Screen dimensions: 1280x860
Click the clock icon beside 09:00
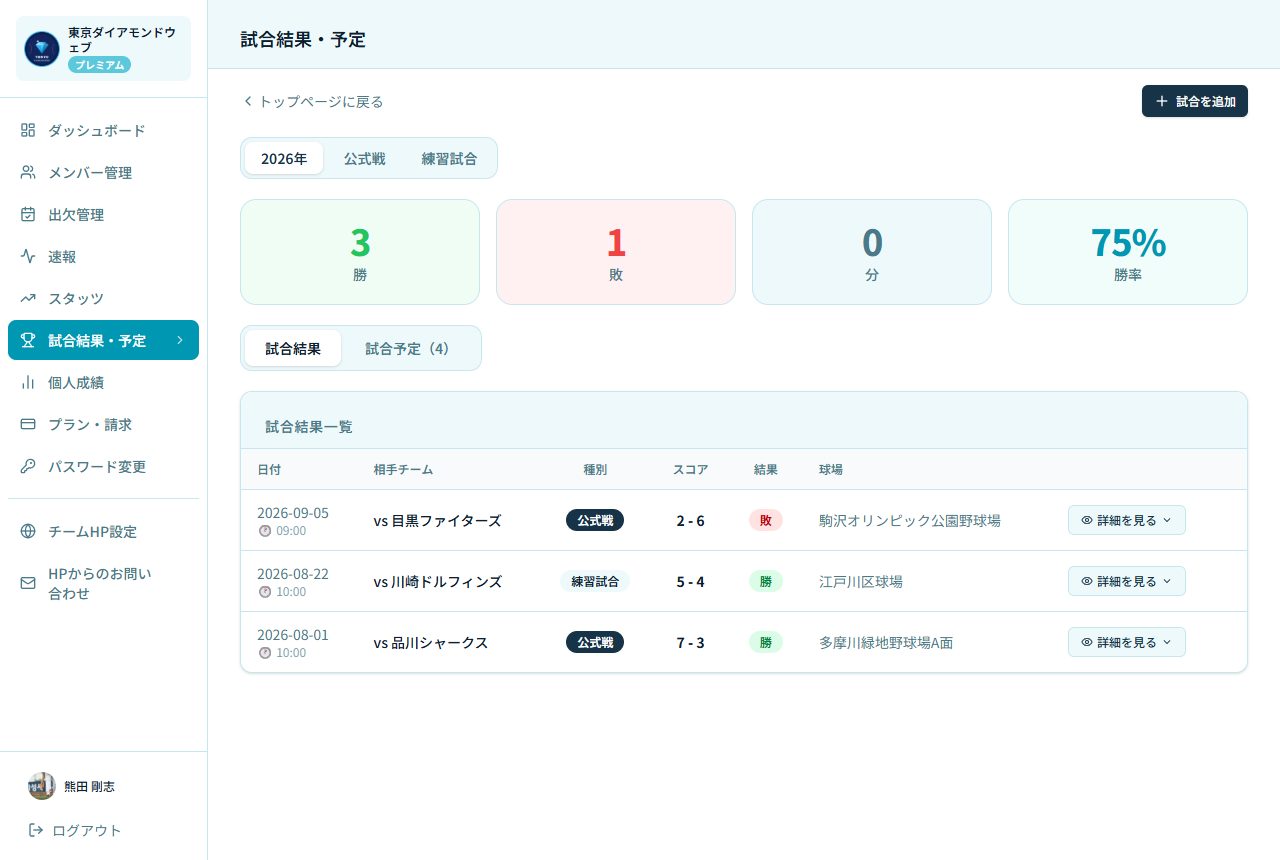[x=265, y=531]
